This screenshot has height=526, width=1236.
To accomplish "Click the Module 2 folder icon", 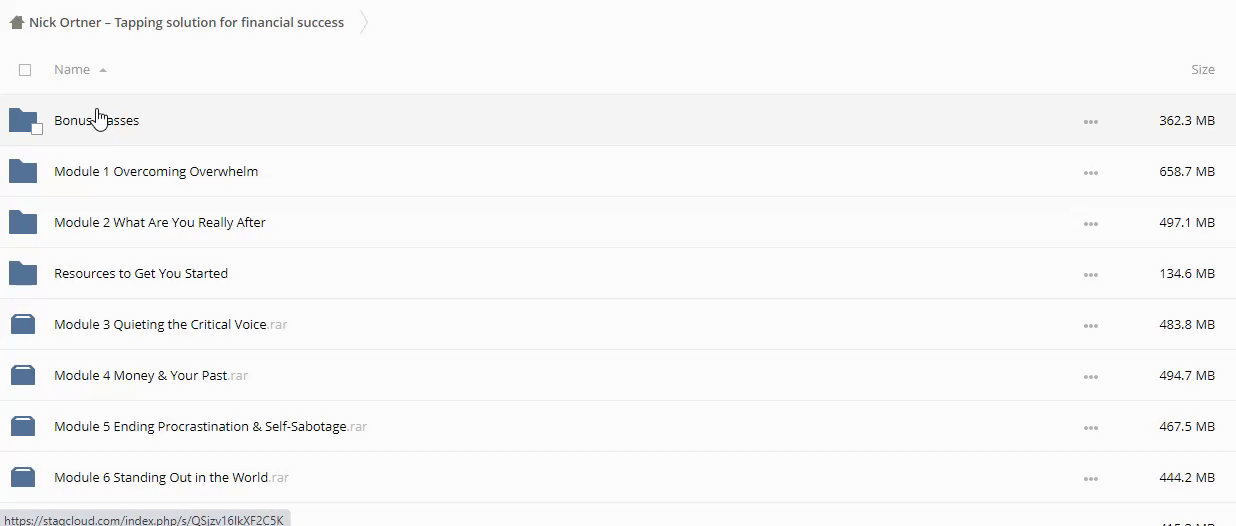I will click(x=22, y=222).
